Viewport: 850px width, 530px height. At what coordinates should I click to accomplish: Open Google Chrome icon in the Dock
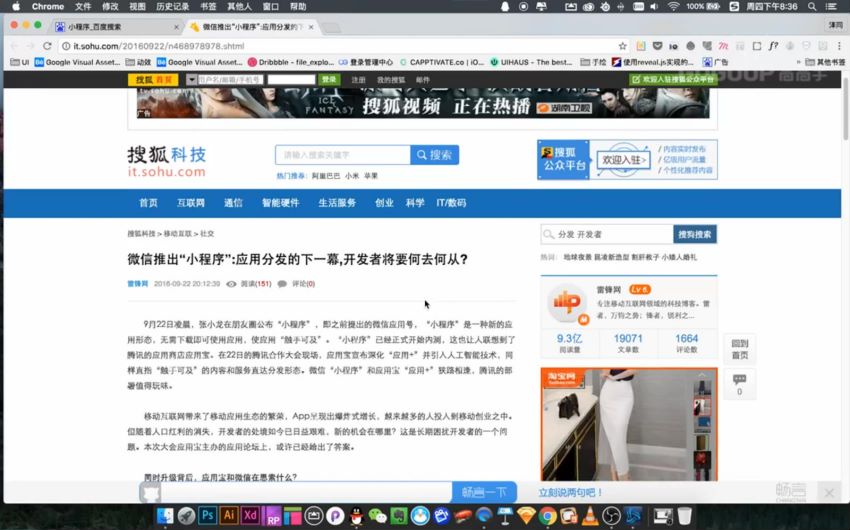548,516
